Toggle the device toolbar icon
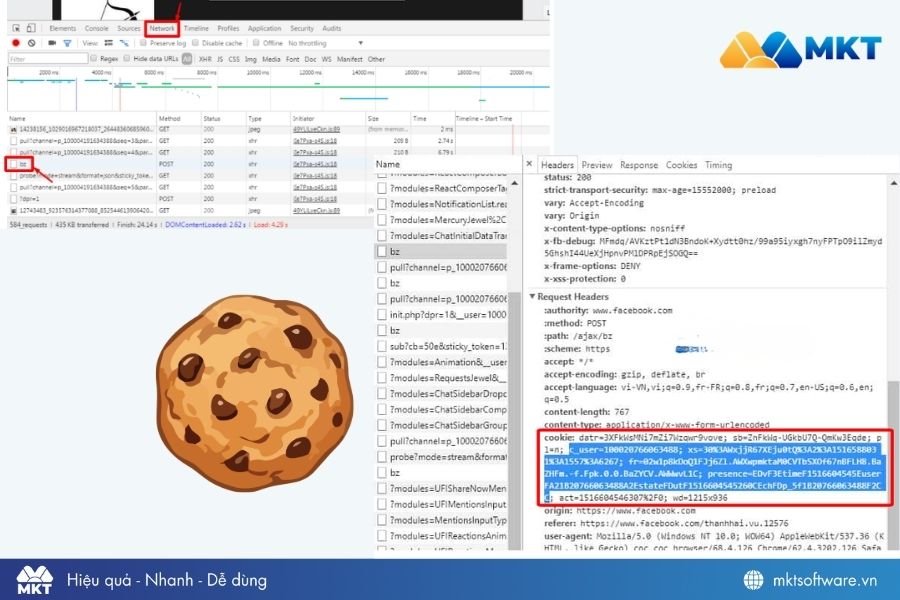This screenshot has height=600, width=900. 32,29
